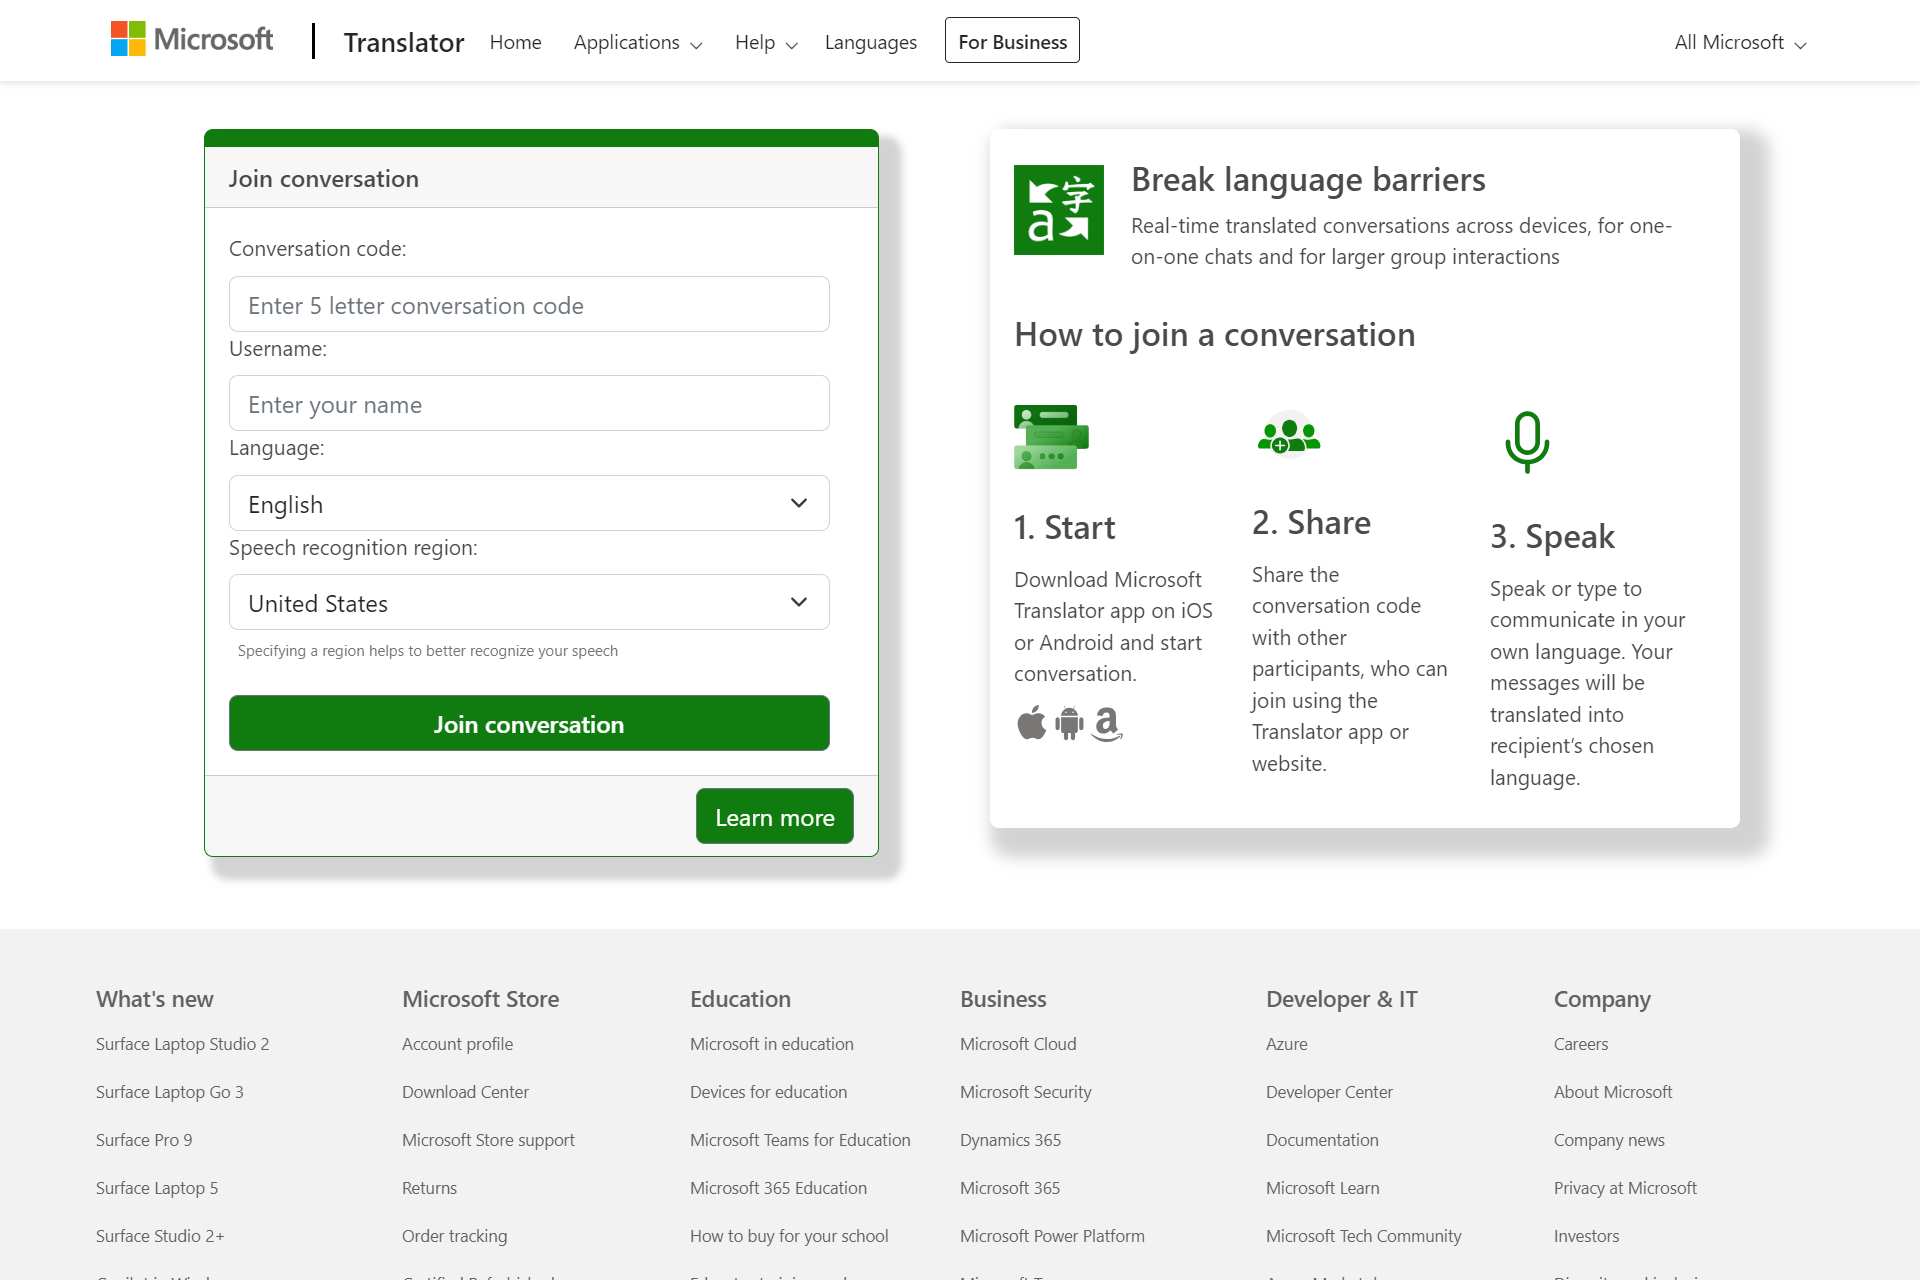
Task: Open Returns footer link
Action: pyautogui.click(x=429, y=1188)
